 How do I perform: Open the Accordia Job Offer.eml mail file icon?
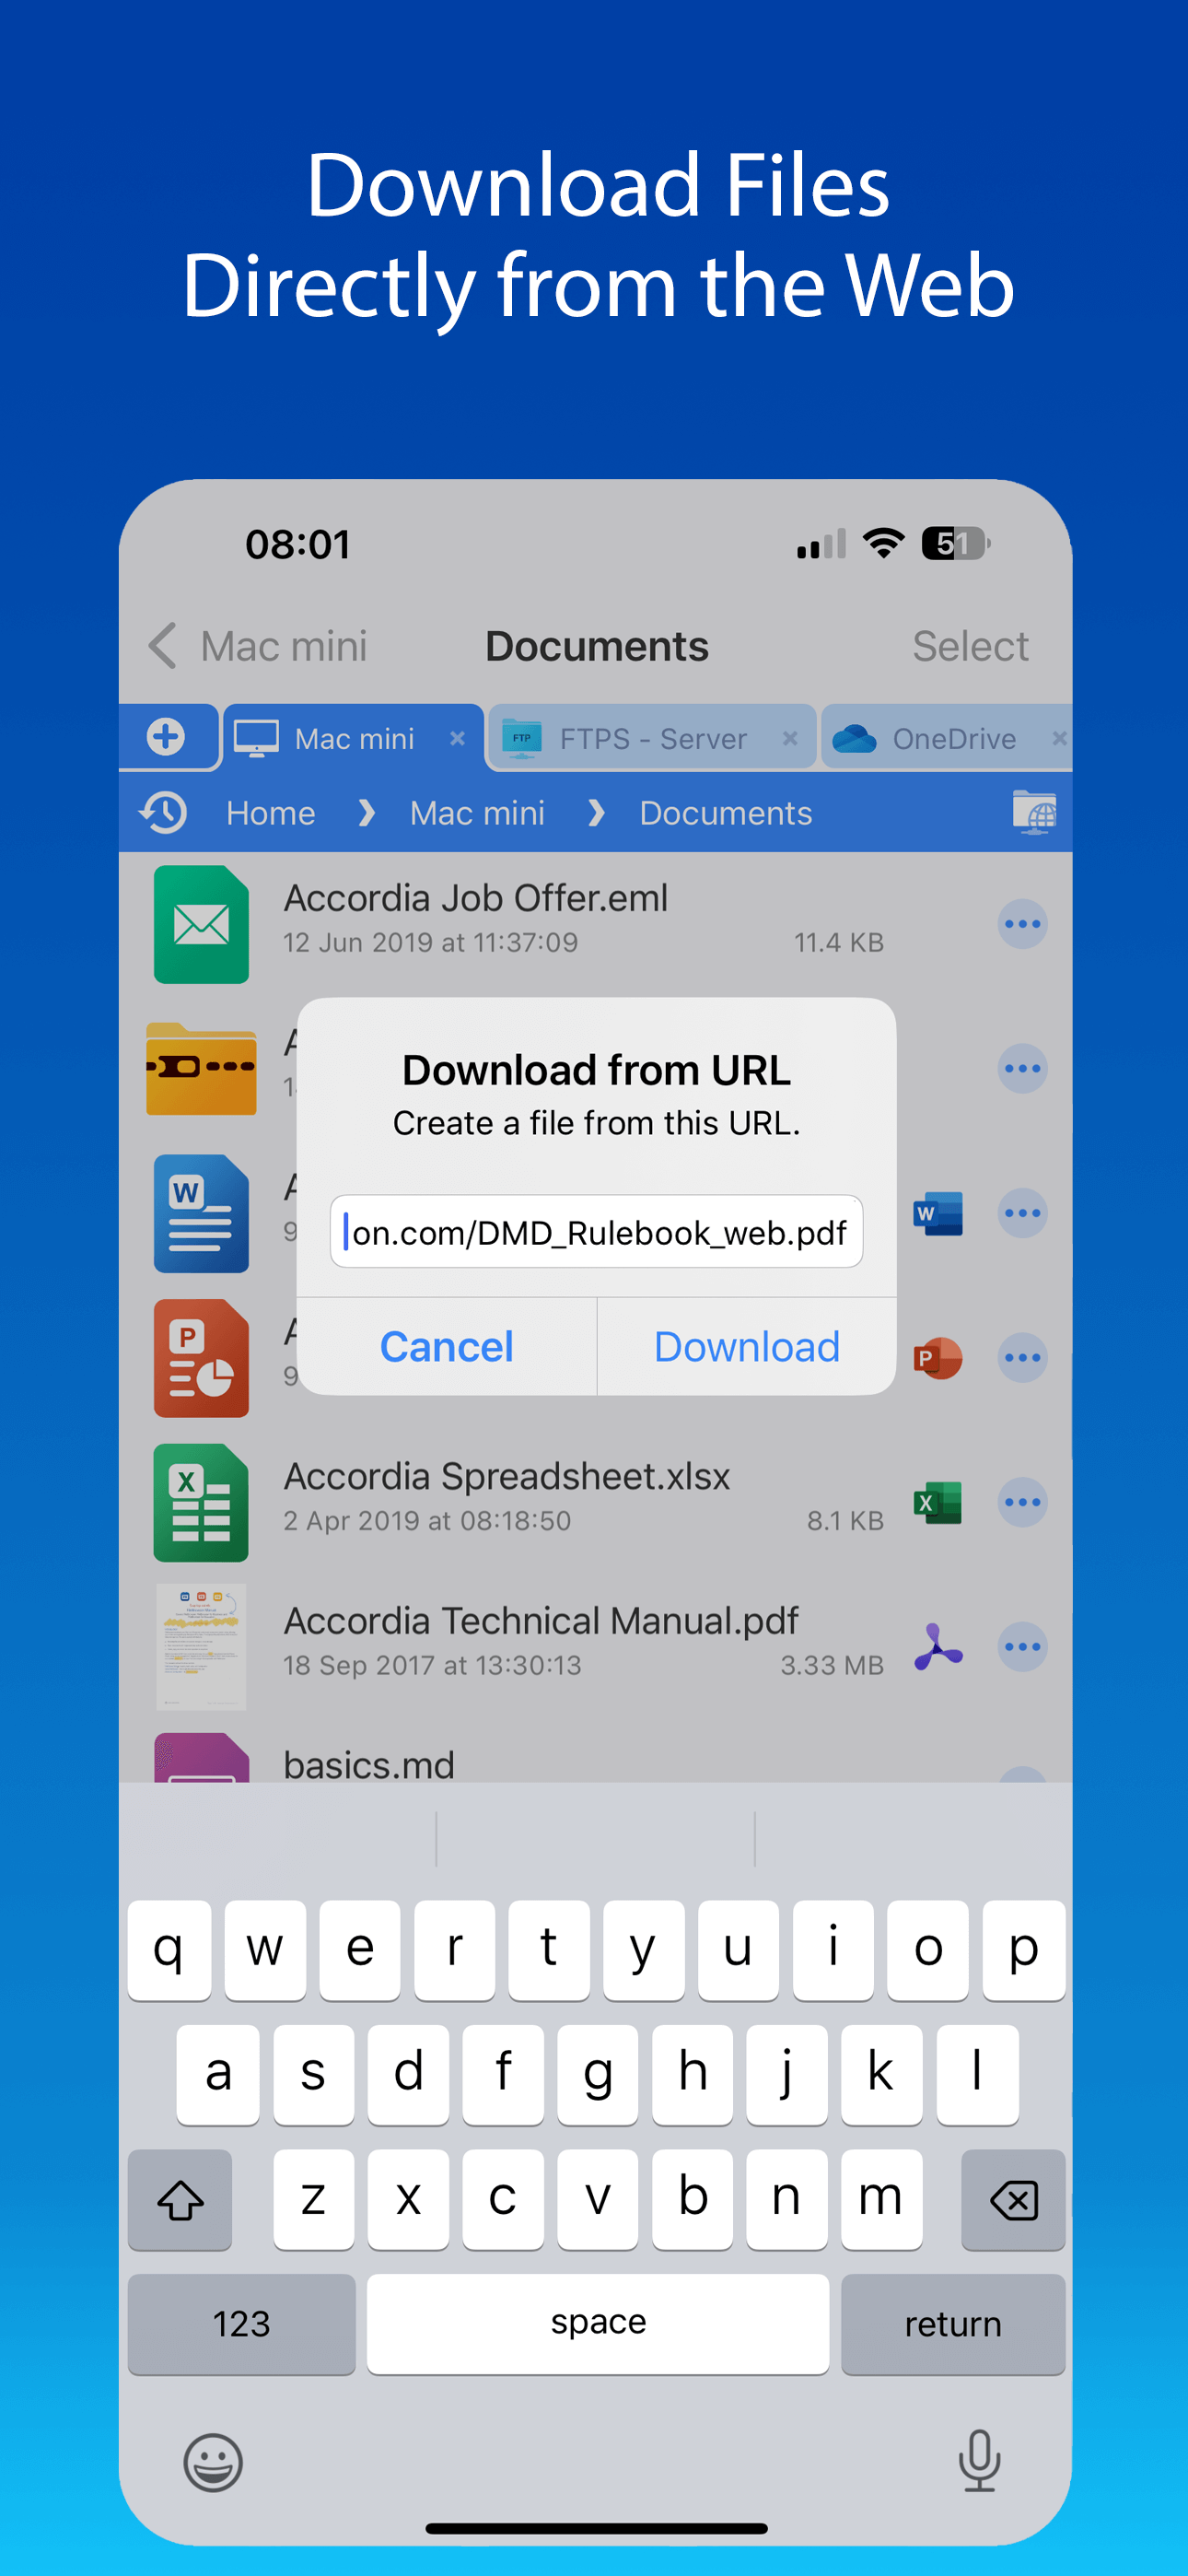[x=201, y=924]
